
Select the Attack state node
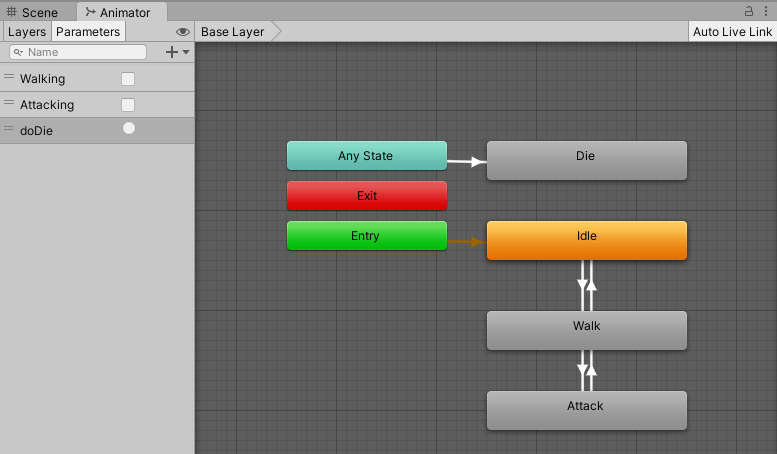tap(587, 410)
